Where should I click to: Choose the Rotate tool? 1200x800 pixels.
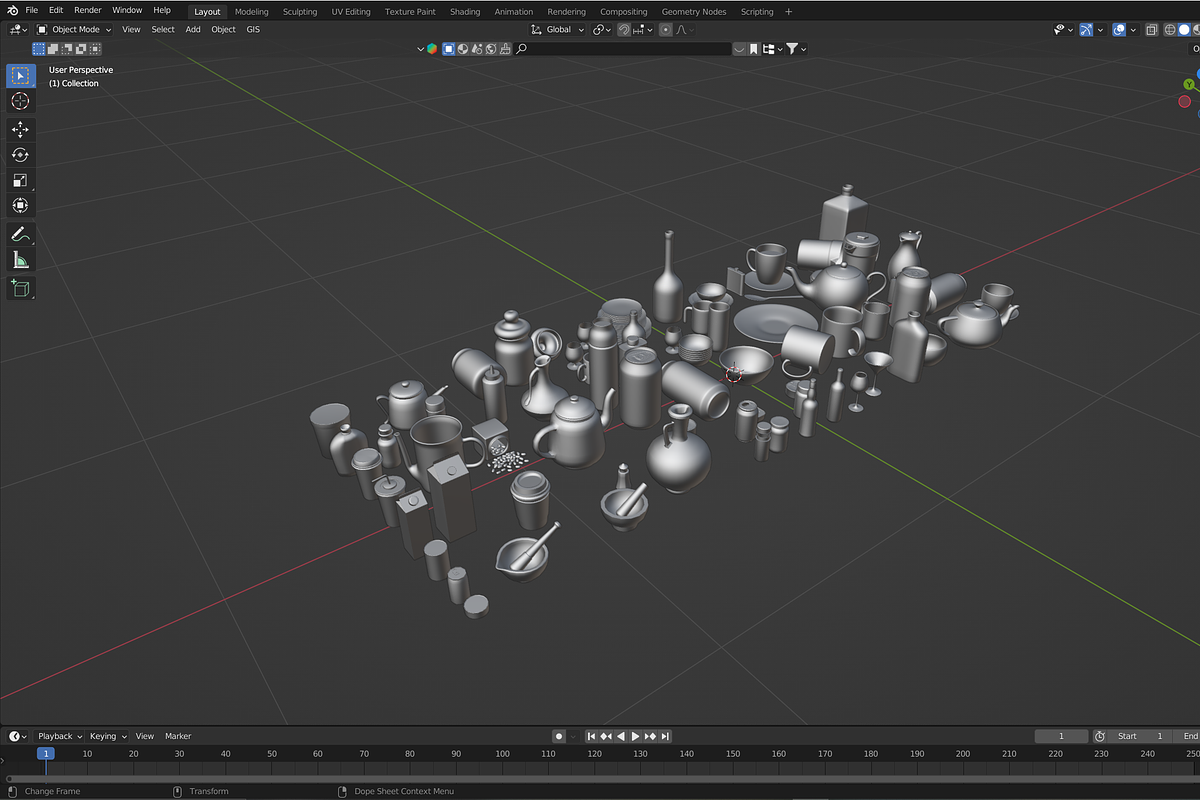click(x=21, y=154)
